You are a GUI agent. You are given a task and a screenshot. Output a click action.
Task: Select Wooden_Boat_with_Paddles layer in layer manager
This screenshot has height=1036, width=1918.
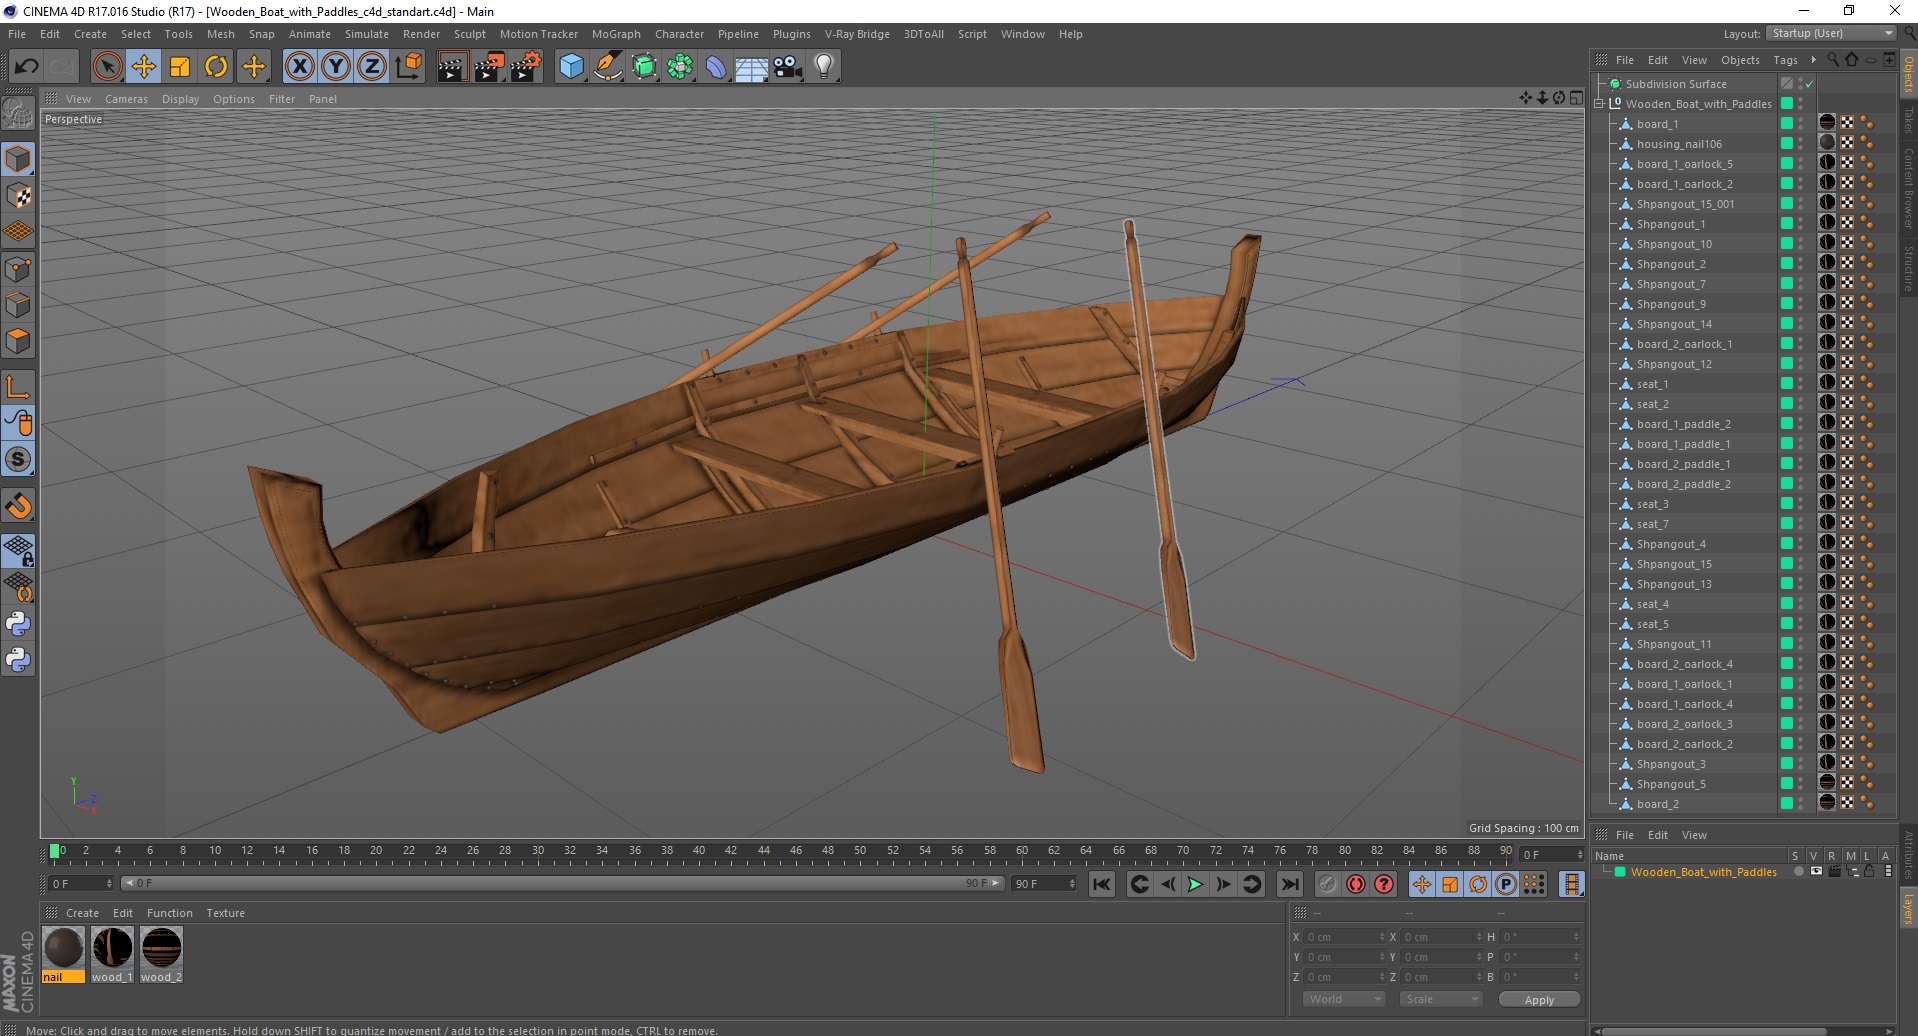pos(1703,872)
